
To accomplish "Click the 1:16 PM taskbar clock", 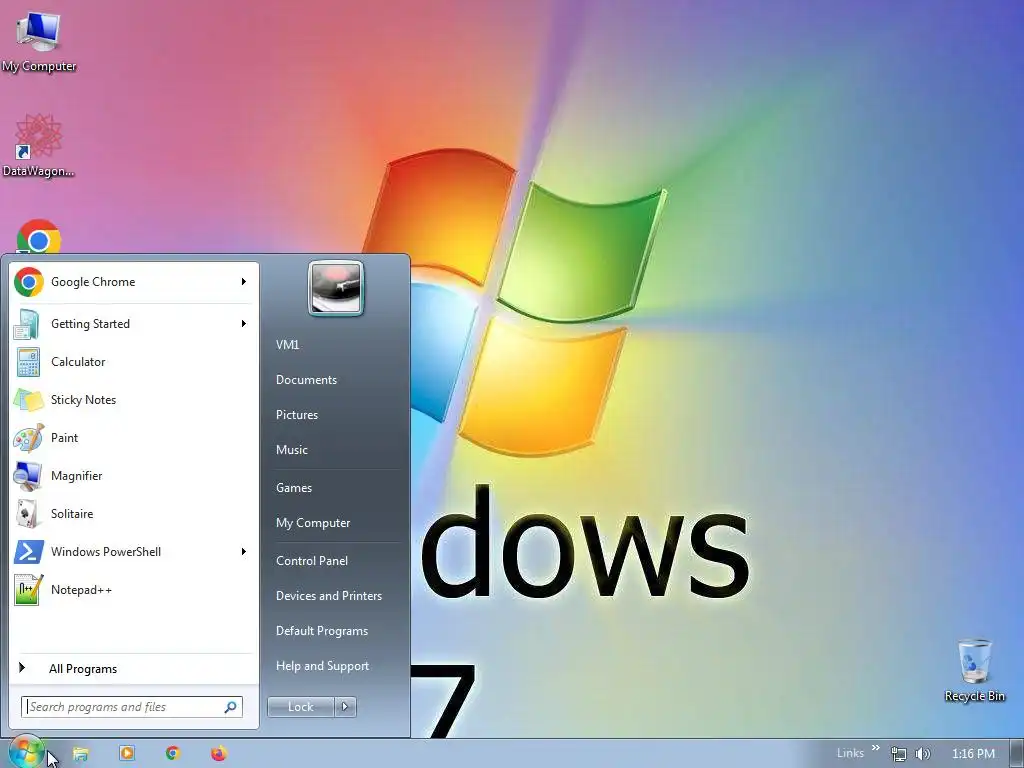I will click(x=973, y=754).
